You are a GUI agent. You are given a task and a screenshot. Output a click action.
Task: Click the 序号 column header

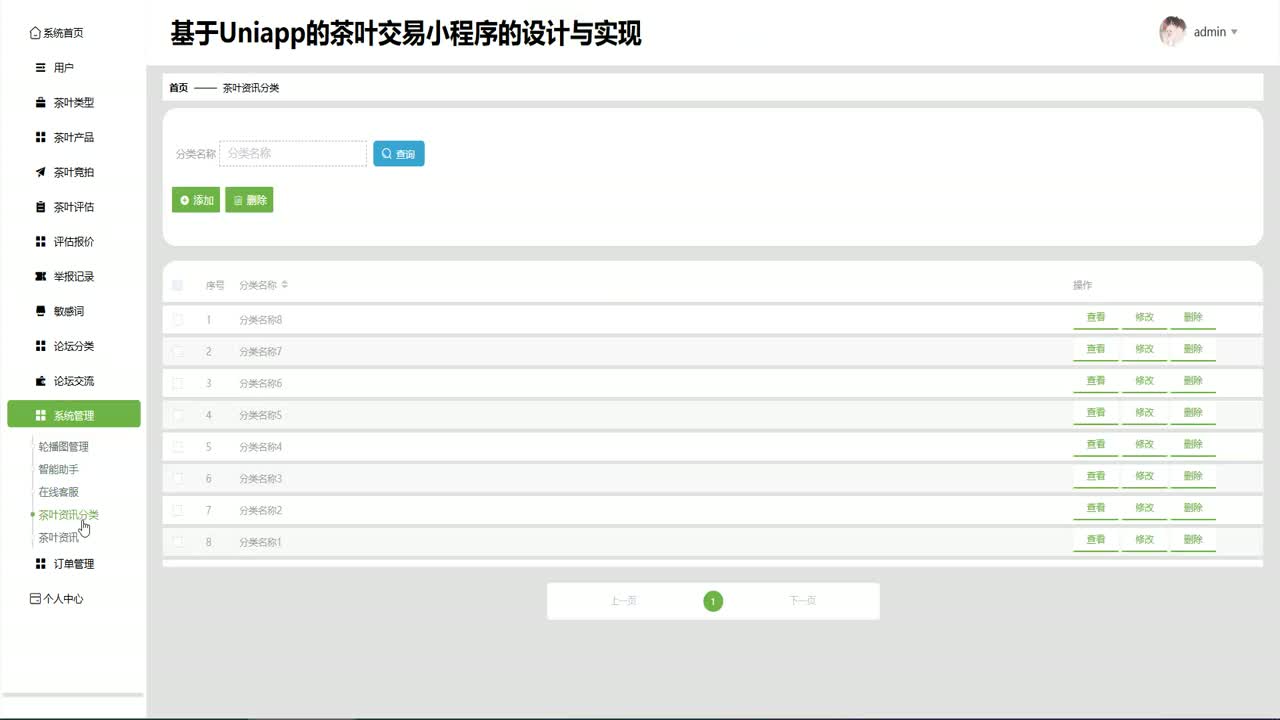(x=215, y=285)
